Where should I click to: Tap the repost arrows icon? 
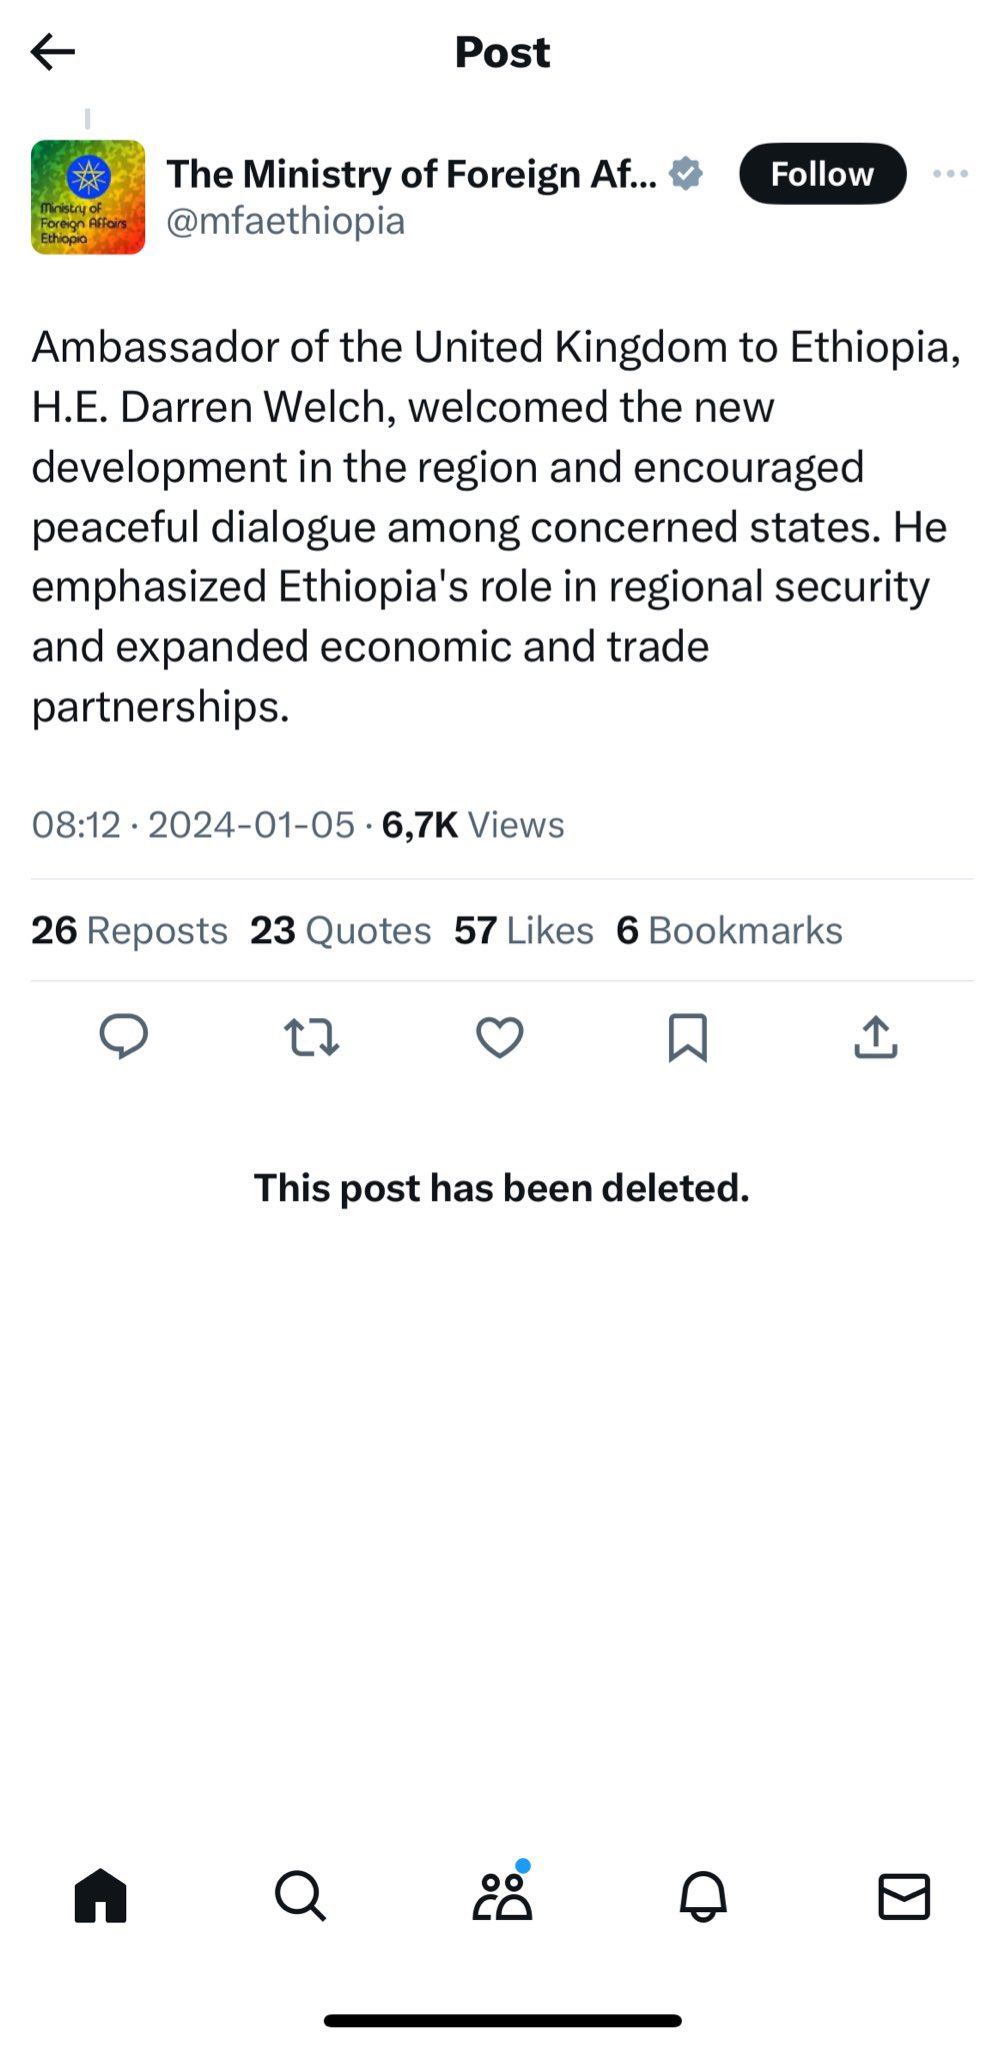tap(312, 1037)
